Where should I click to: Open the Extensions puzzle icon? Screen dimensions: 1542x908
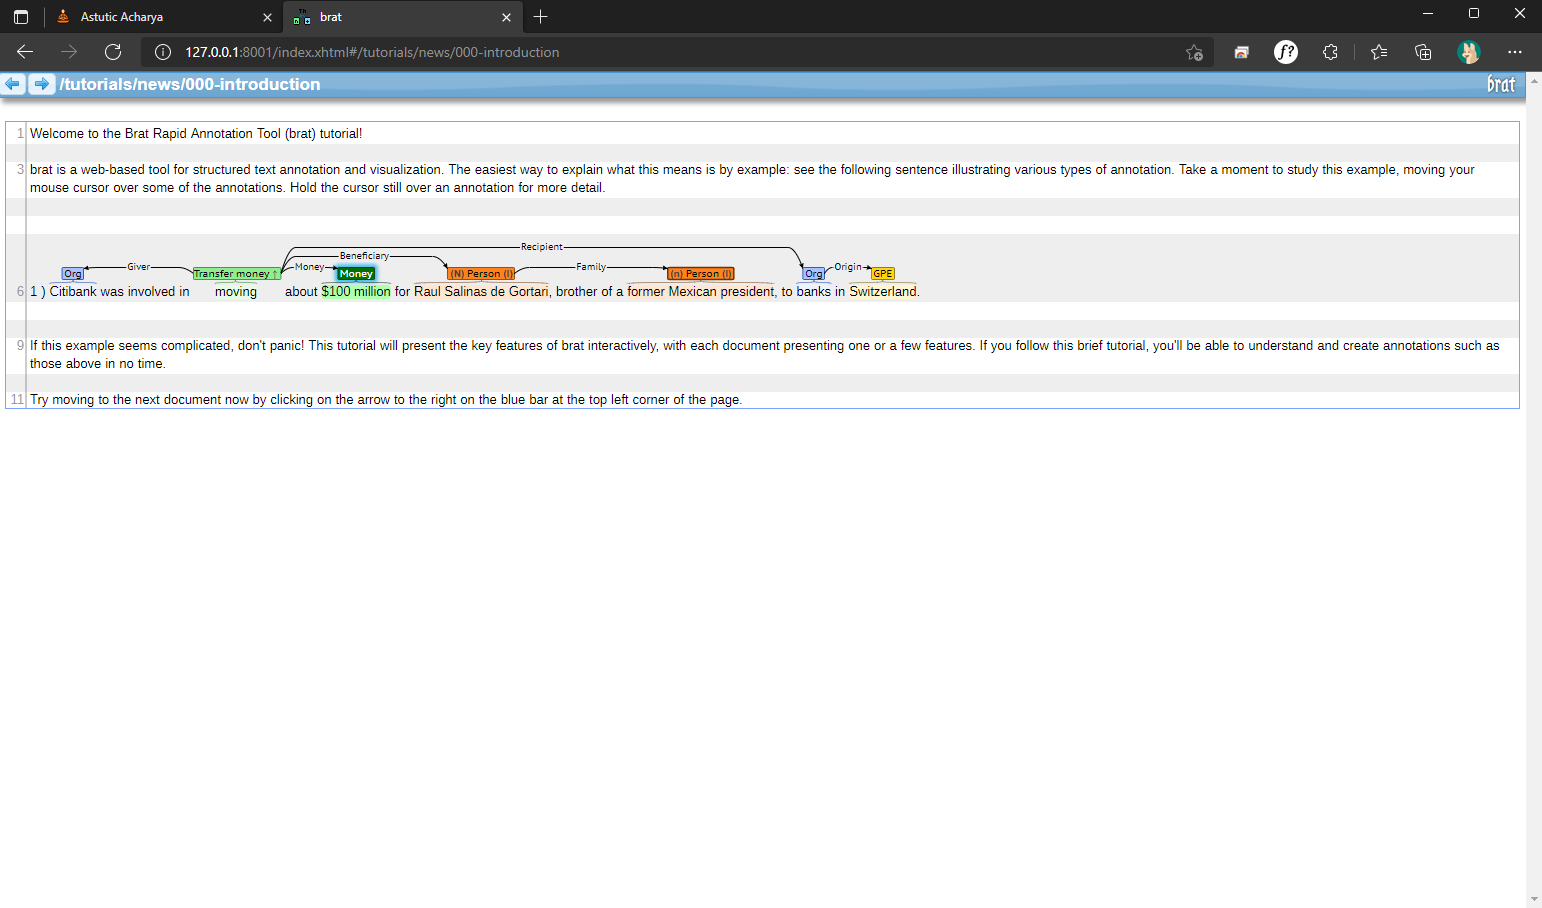point(1330,52)
